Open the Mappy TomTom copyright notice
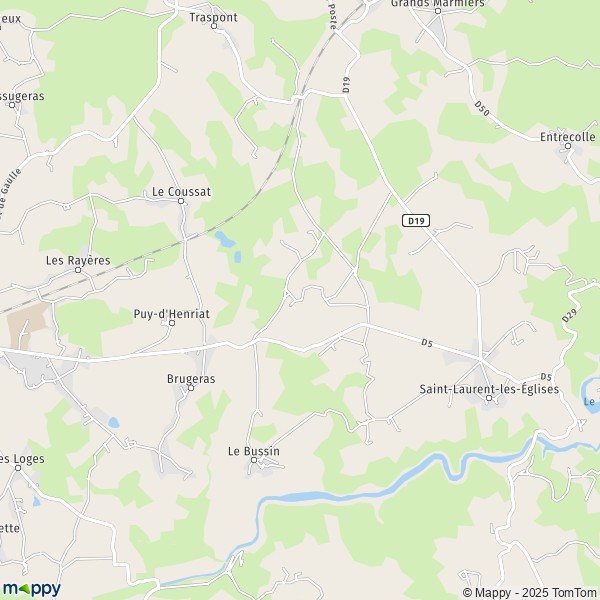Screen dimensions: 600x600 pos(529,592)
